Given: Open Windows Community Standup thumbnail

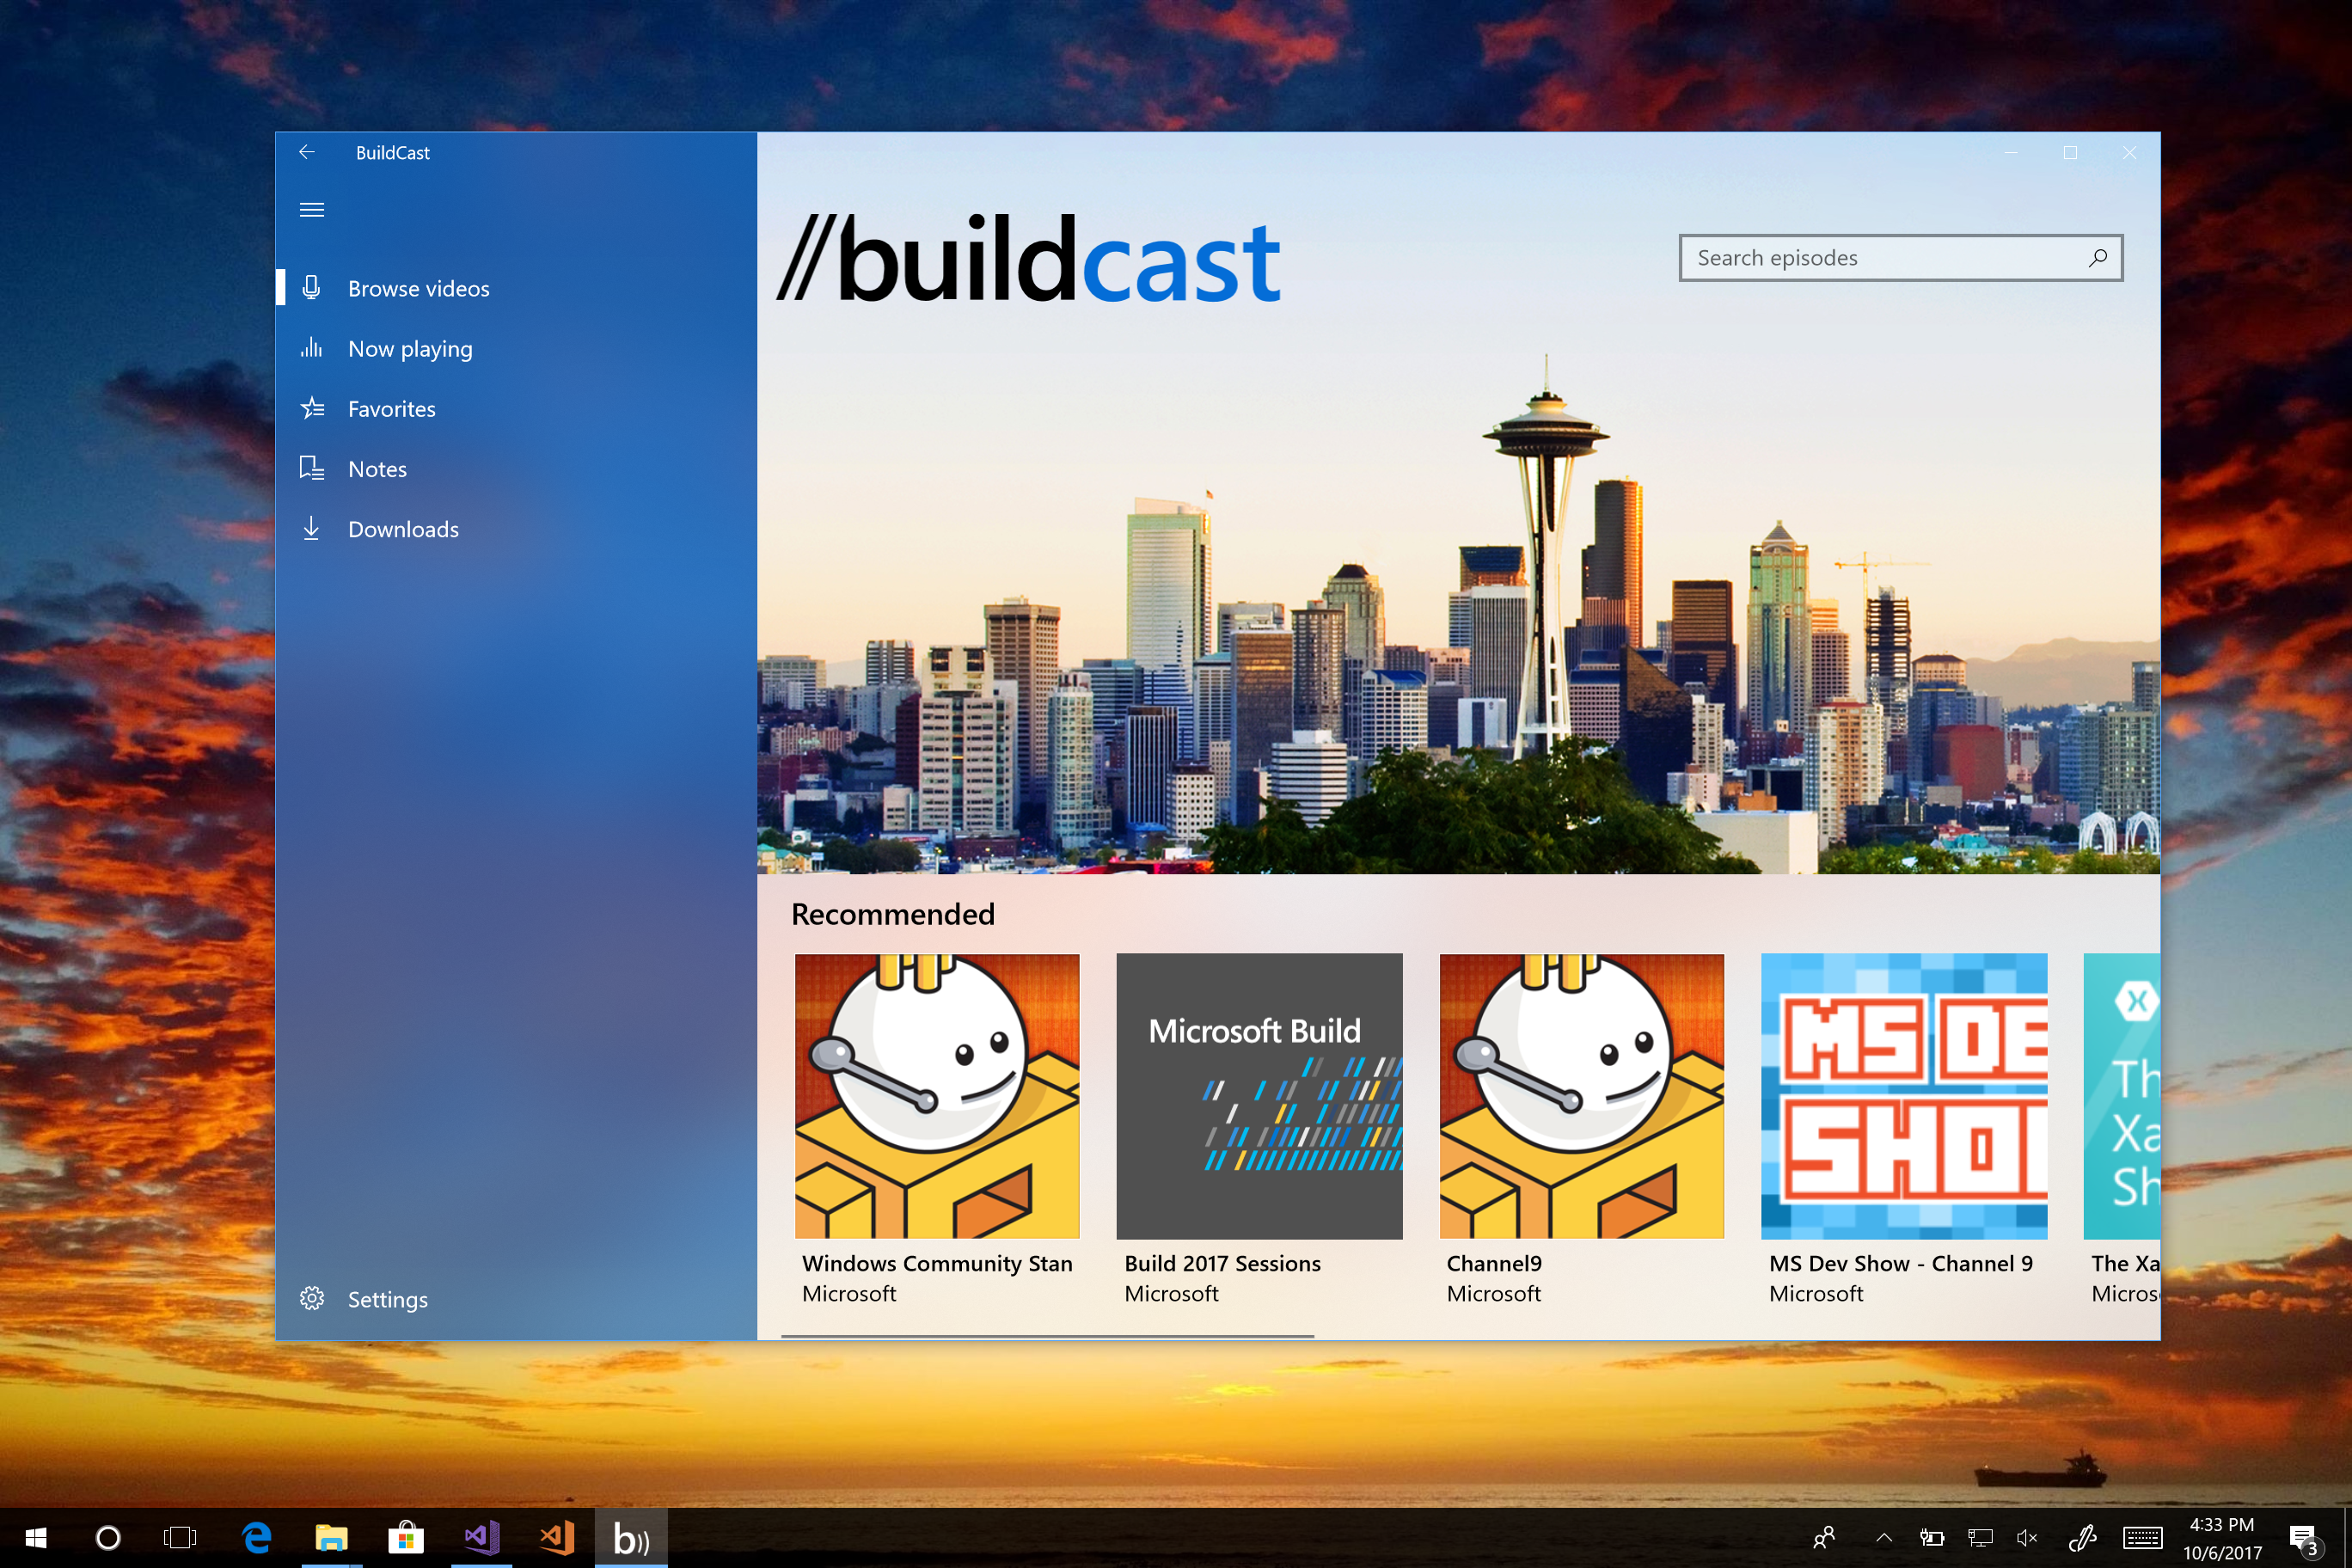Looking at the screenshot, I should (937, 1096).
